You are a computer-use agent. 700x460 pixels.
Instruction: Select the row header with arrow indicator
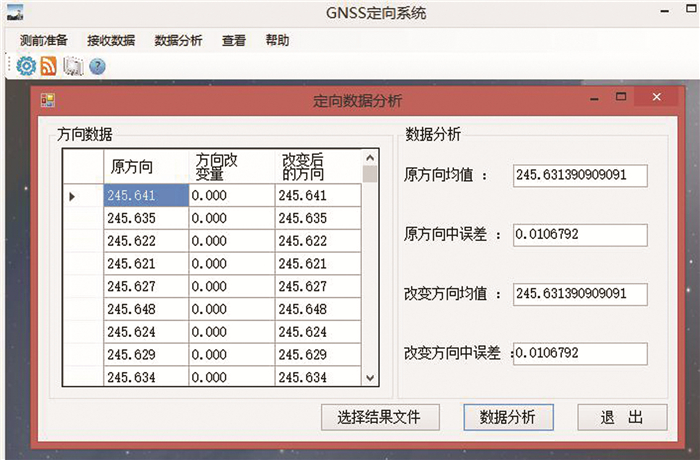click(x=83, y=196)
